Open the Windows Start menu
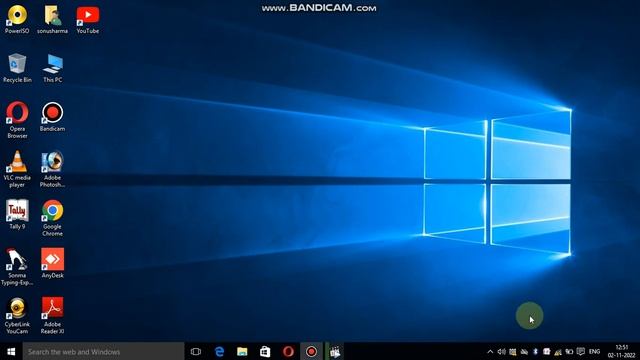 click(11, 351)
